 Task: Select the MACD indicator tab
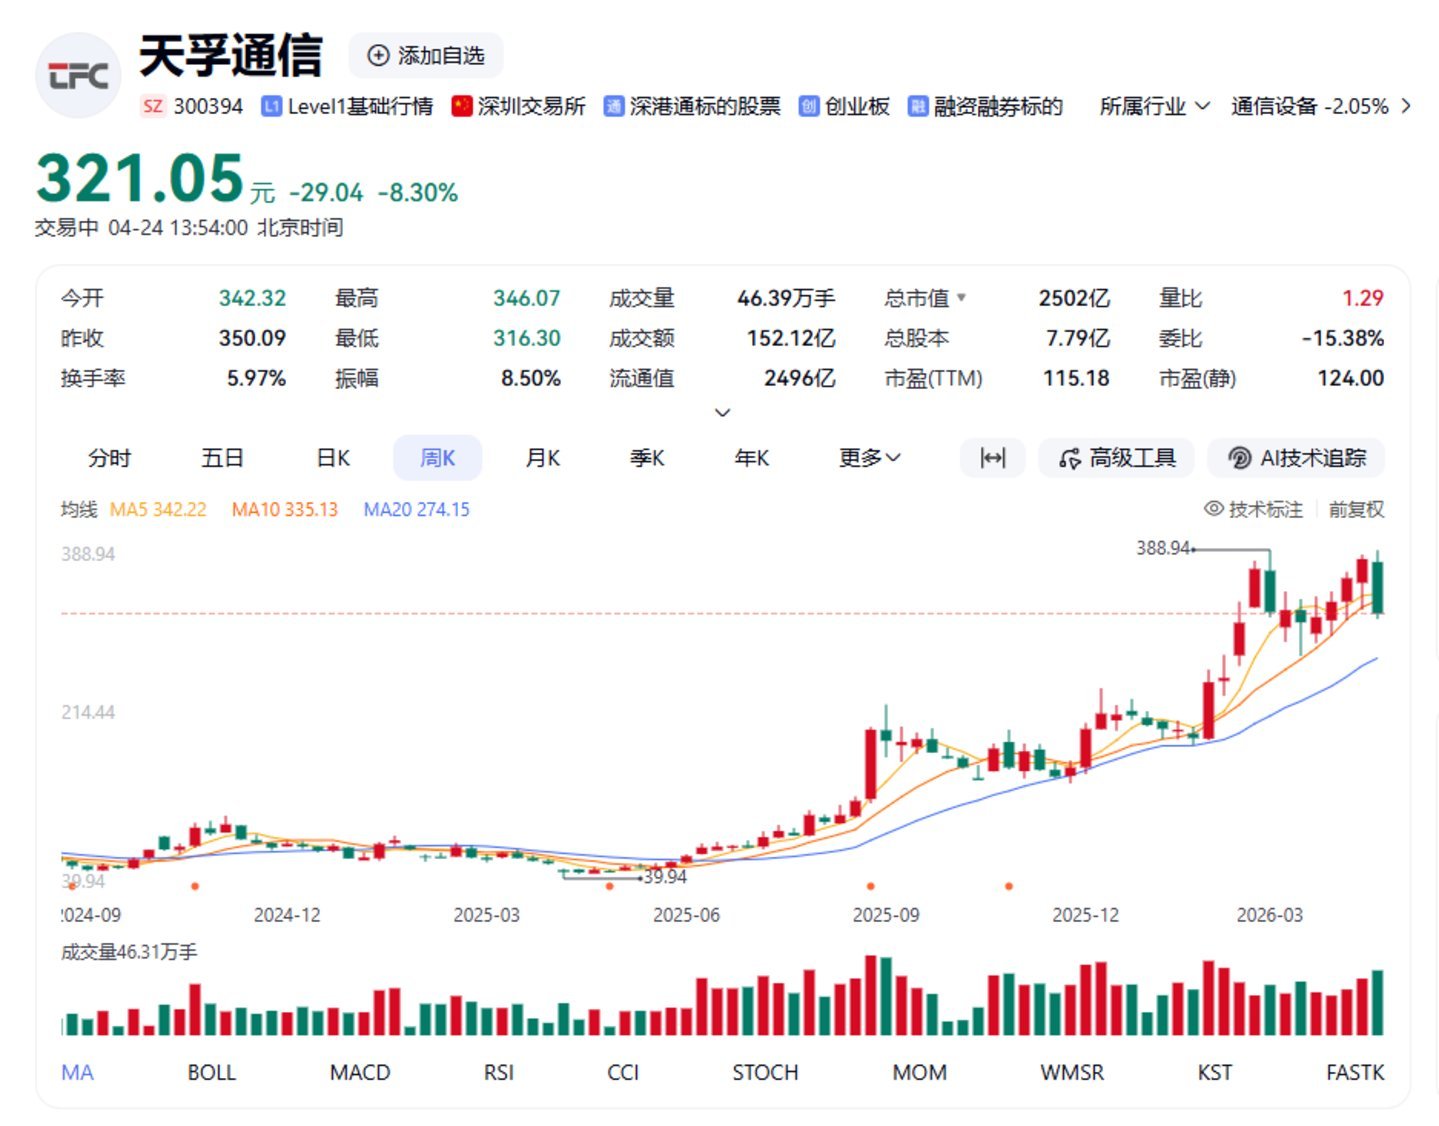tap(360, 1072)
